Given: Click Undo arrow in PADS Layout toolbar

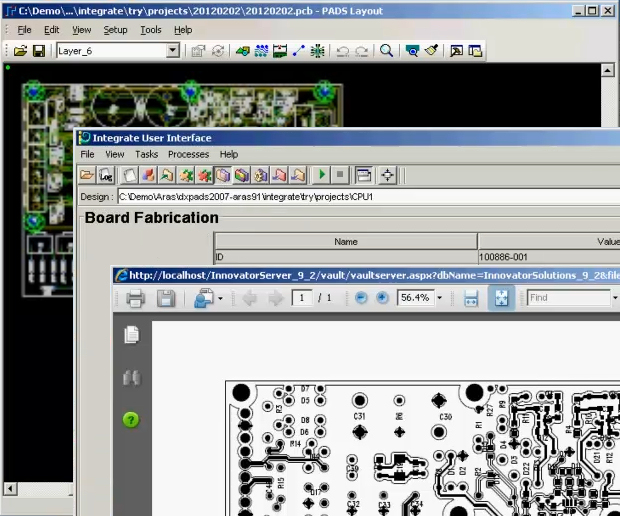Looking at the screenshot, I should pos(342,51).
